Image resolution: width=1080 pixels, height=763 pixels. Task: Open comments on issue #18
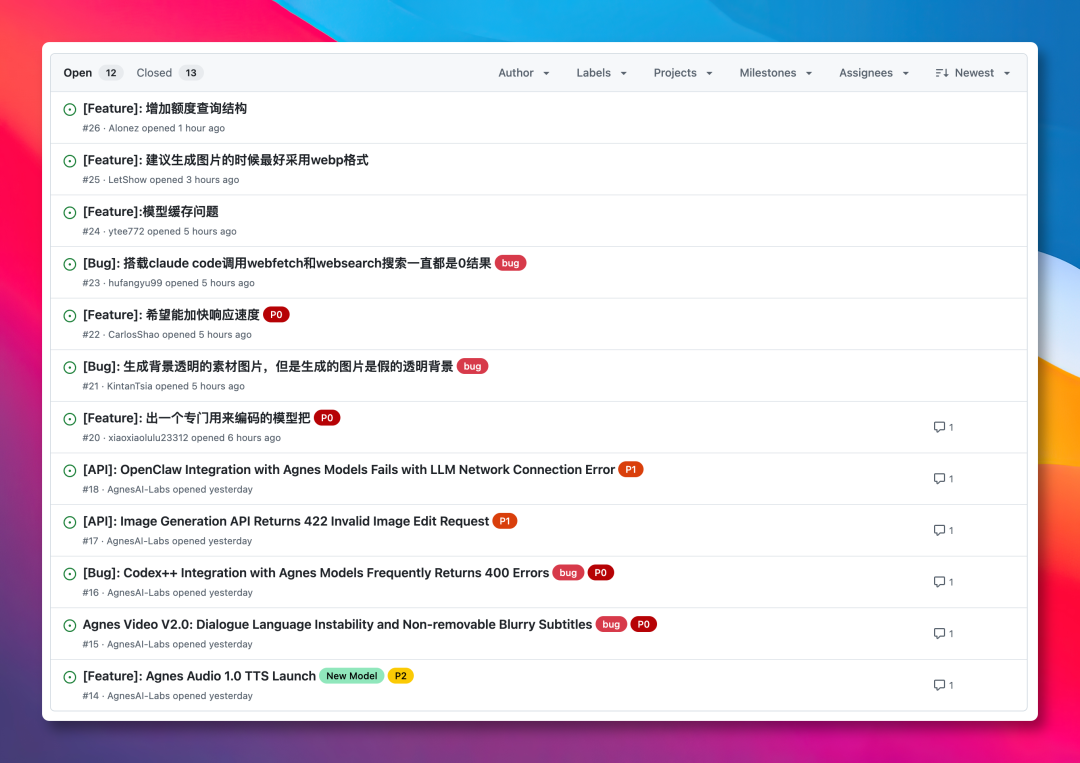click(943, 479)
